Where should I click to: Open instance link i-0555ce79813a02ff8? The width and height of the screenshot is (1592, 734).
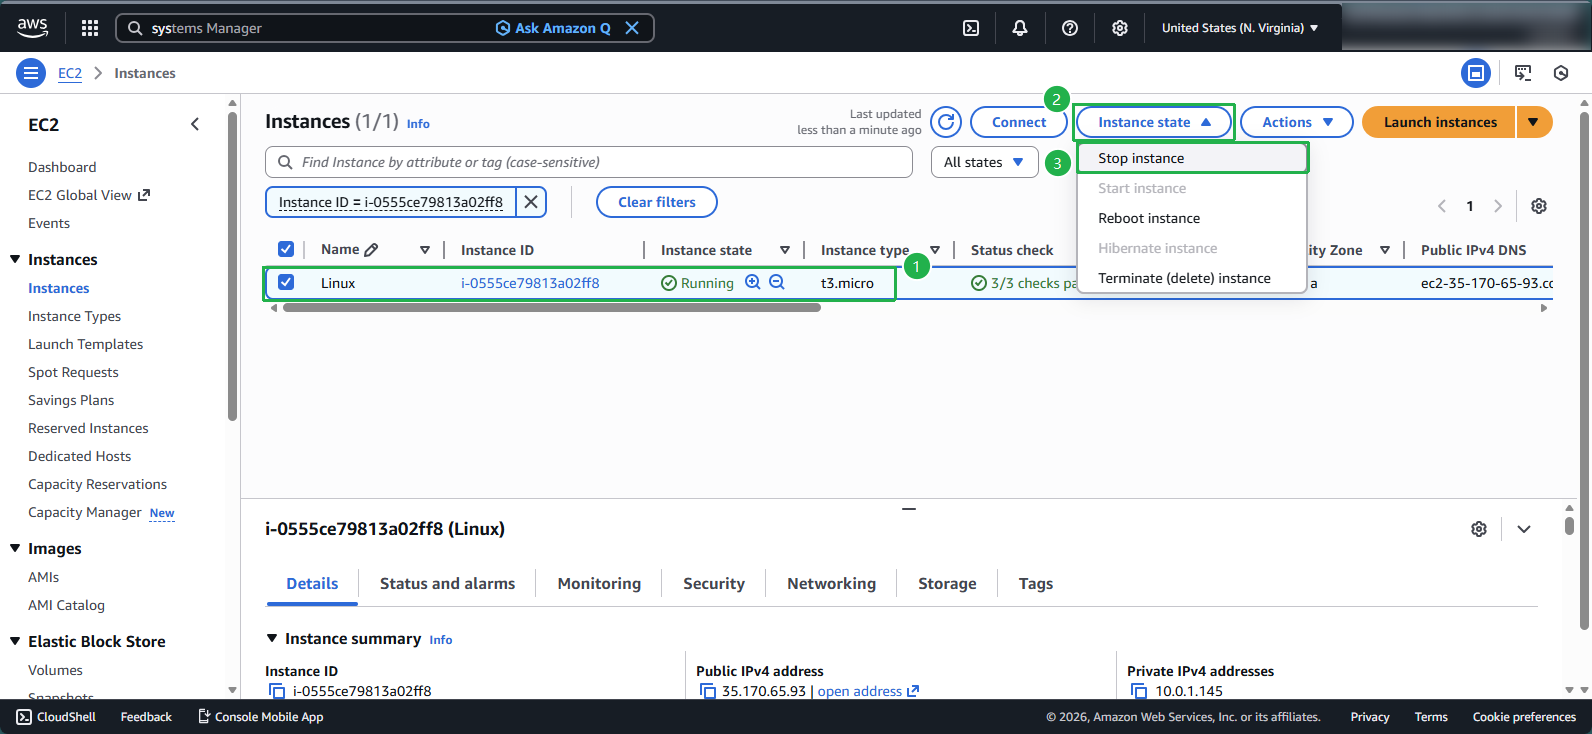pos(530,283)
